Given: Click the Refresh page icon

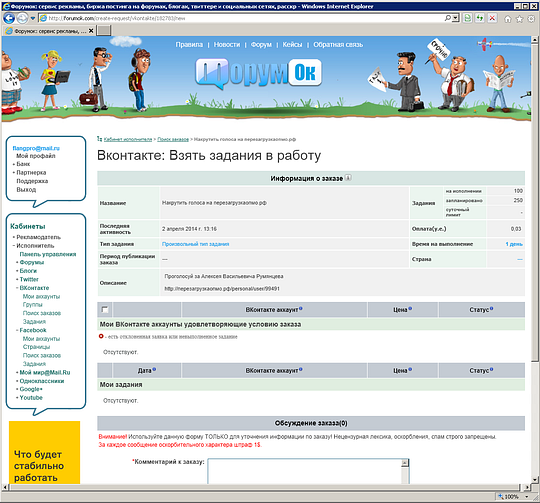Looking at the screenshot, I should [x=479, y=18].
